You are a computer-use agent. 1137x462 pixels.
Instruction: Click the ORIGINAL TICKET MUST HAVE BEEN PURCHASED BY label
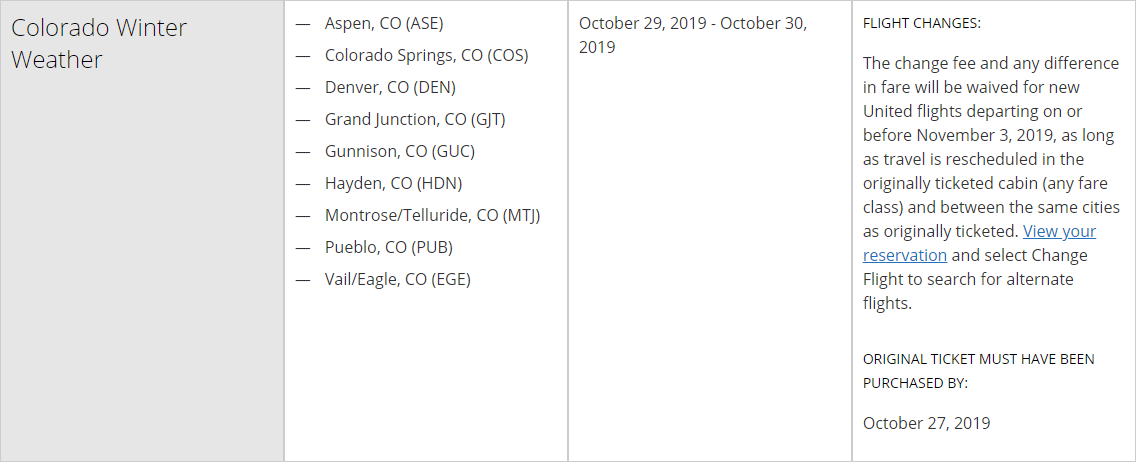[978, 370]
